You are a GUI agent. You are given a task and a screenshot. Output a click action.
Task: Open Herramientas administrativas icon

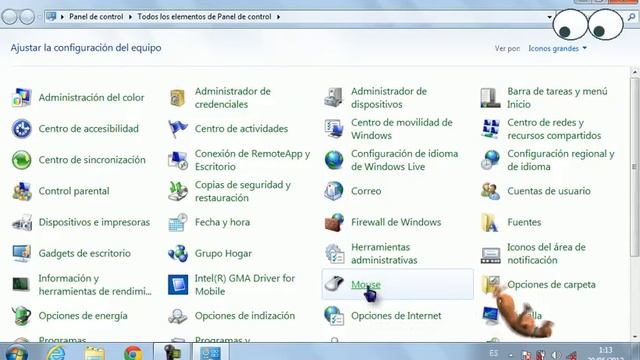coord(334,253)
